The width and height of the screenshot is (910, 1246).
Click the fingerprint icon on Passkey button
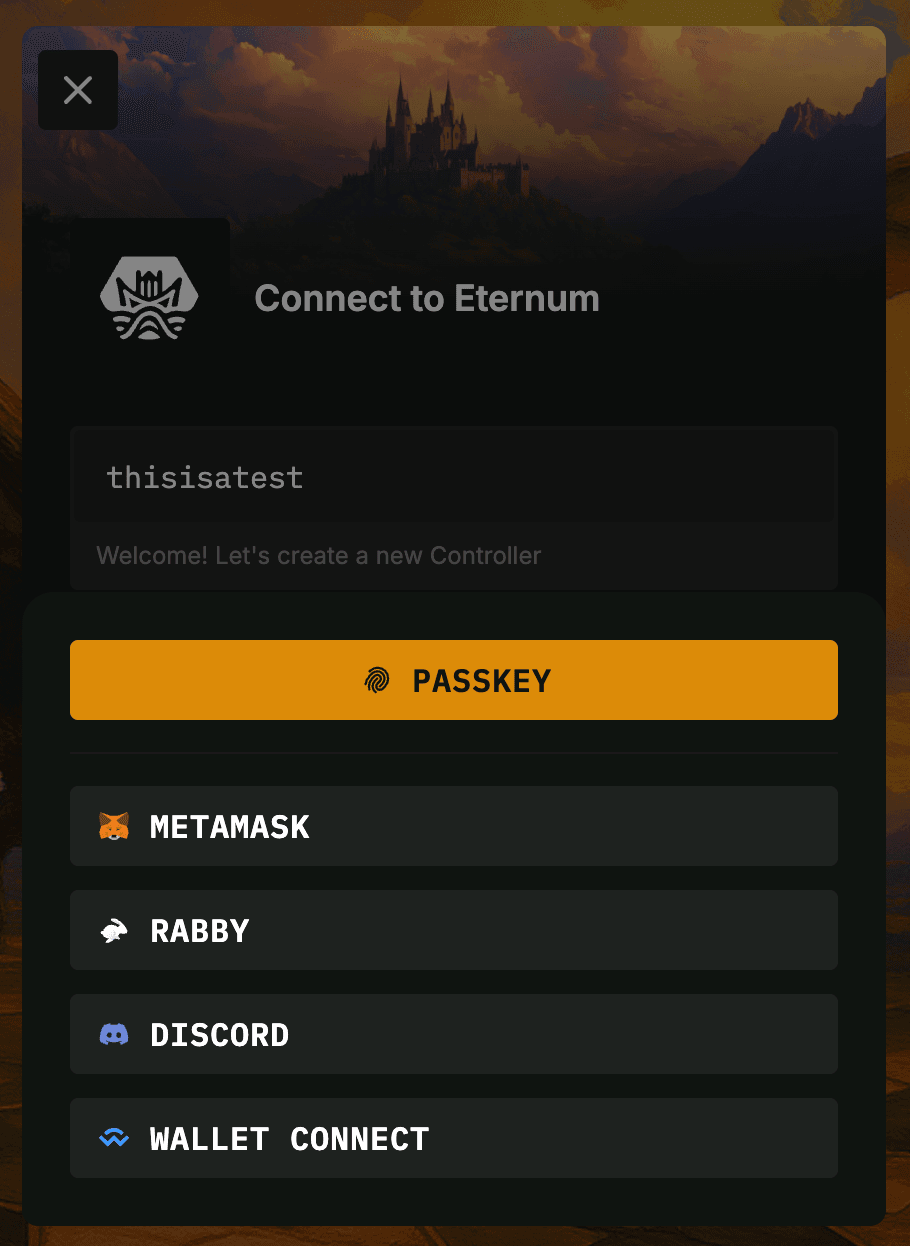click(377, 681)
